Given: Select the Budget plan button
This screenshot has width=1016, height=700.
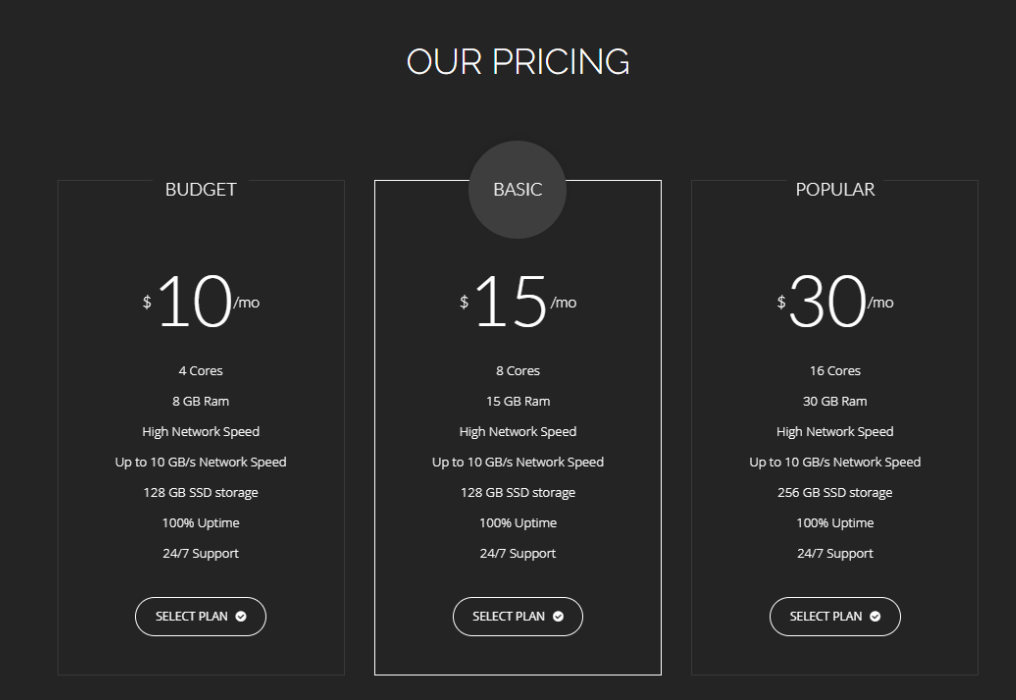Looking at the screenshot, I should tap(201, 616).
